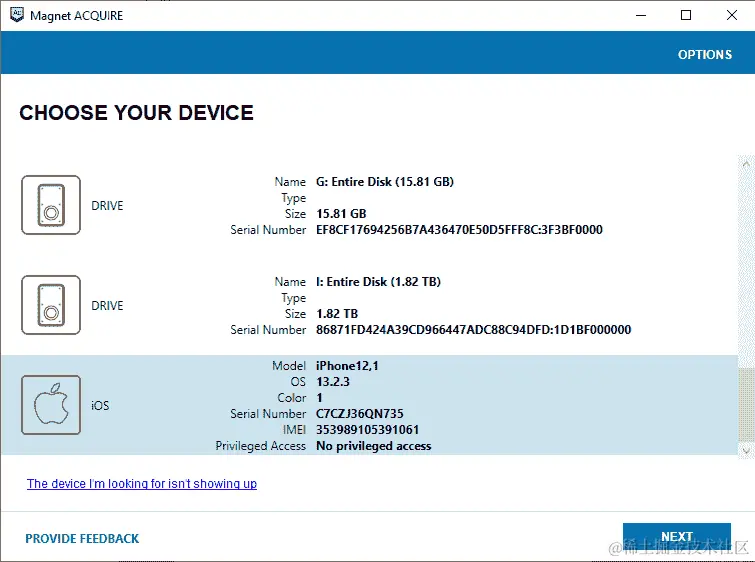Close the Magnet ACQUIRE window
Image resolution: width=755 pixels, height=562 pixels.
(x=731, y=15)
